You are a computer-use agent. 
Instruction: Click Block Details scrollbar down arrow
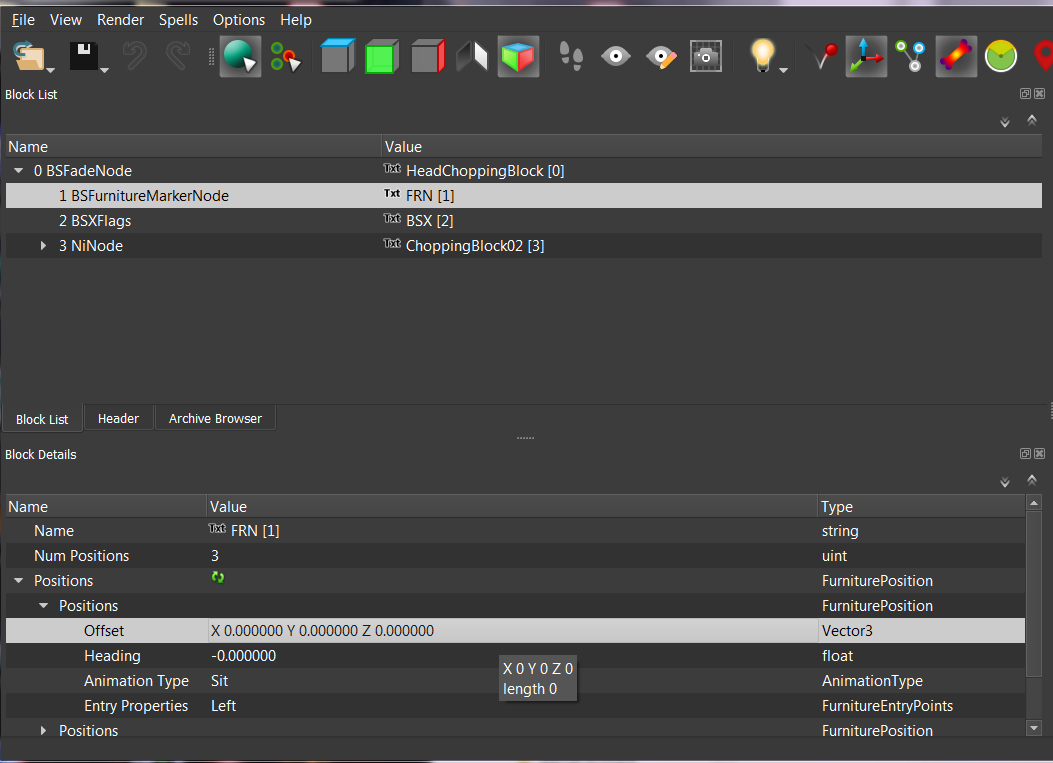tap(1034, 728)
